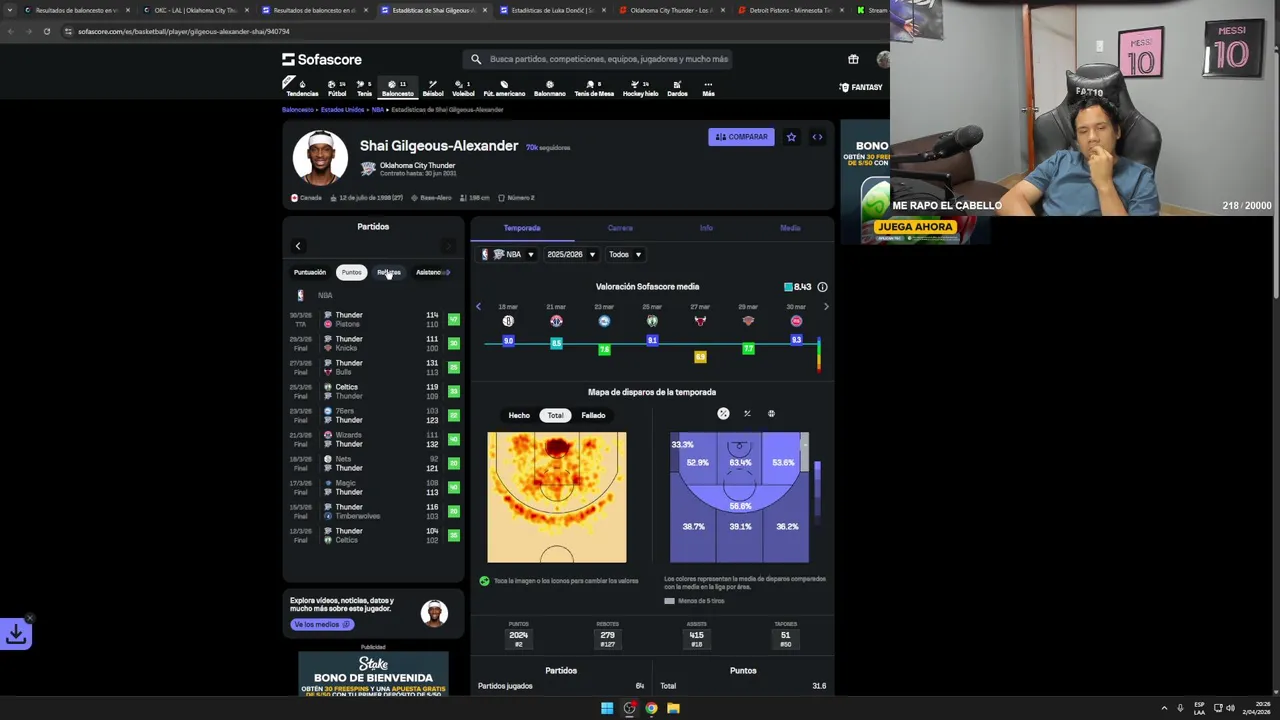Open the FANTASY section
Screen dimensions: 1280x720
[x=861, y=87]
